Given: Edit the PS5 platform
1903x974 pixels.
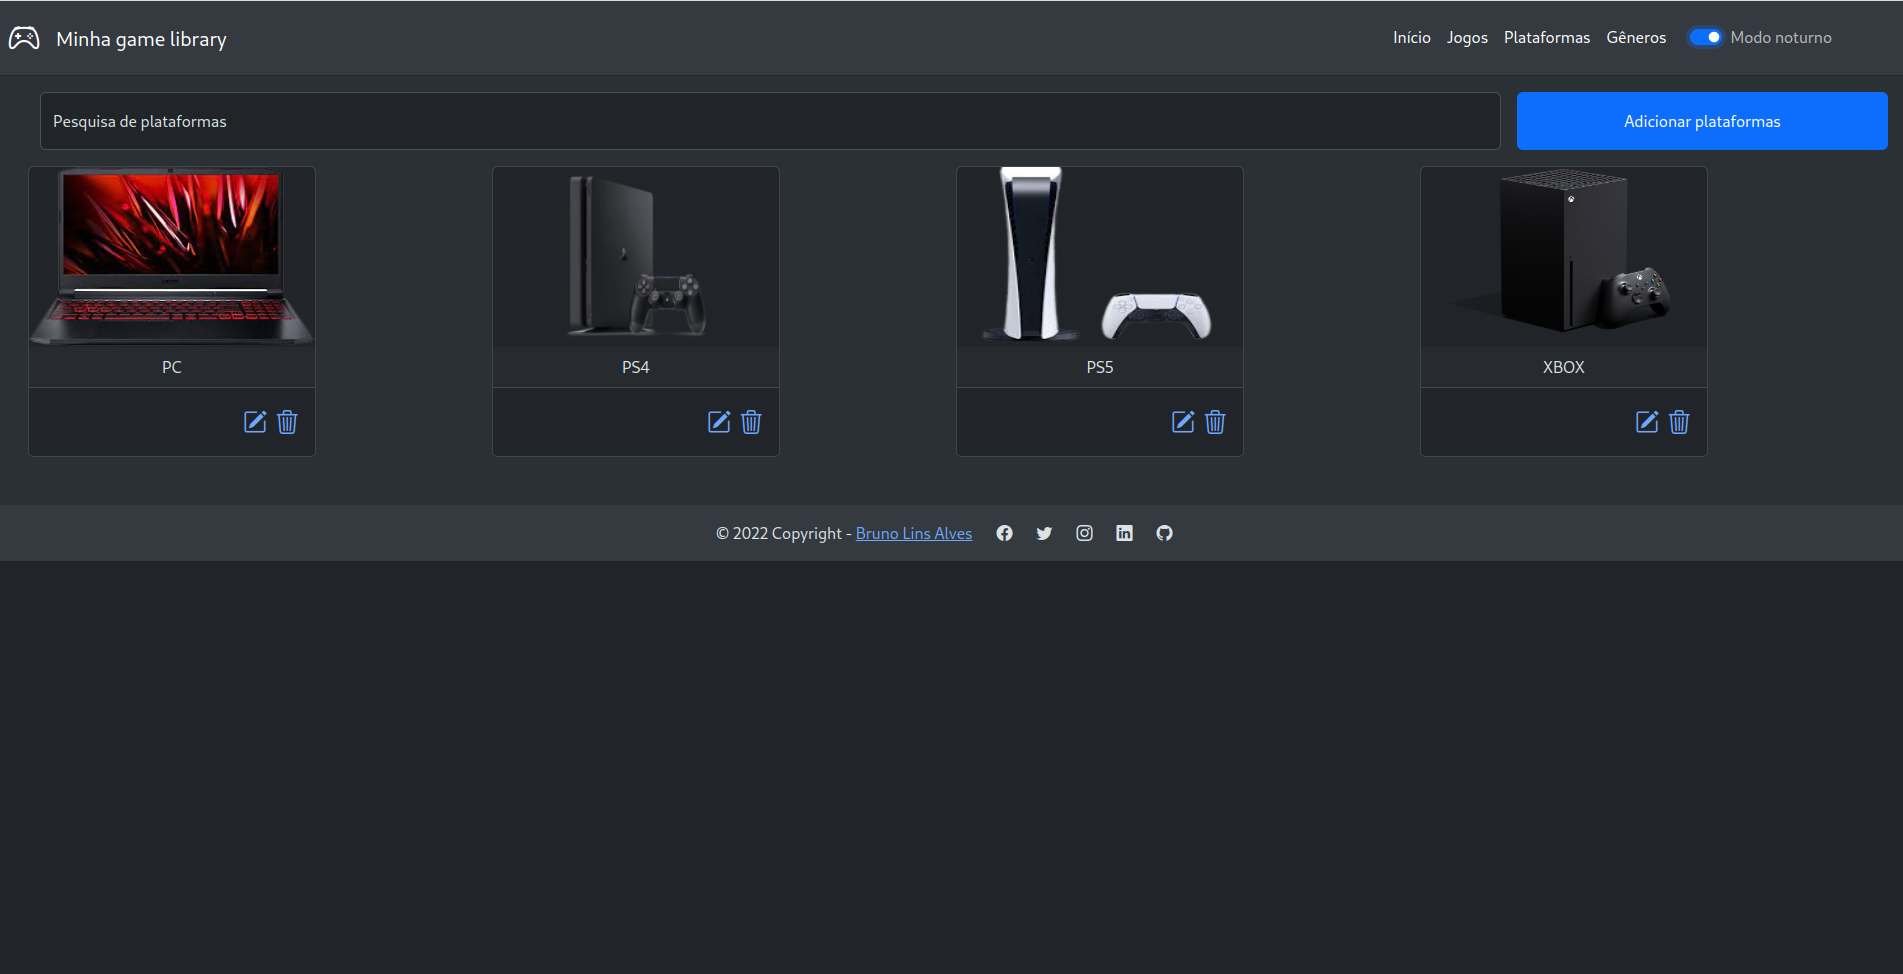Looking at the screenshot, I should pyautogui.click(x=1183, y=422).
